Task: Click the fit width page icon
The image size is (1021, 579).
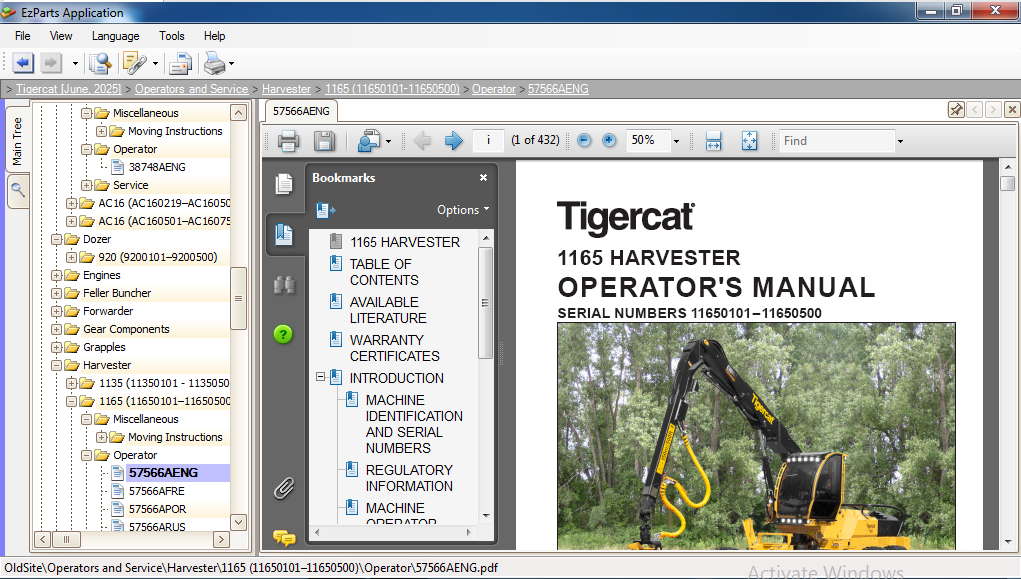Action: [714, 141]
